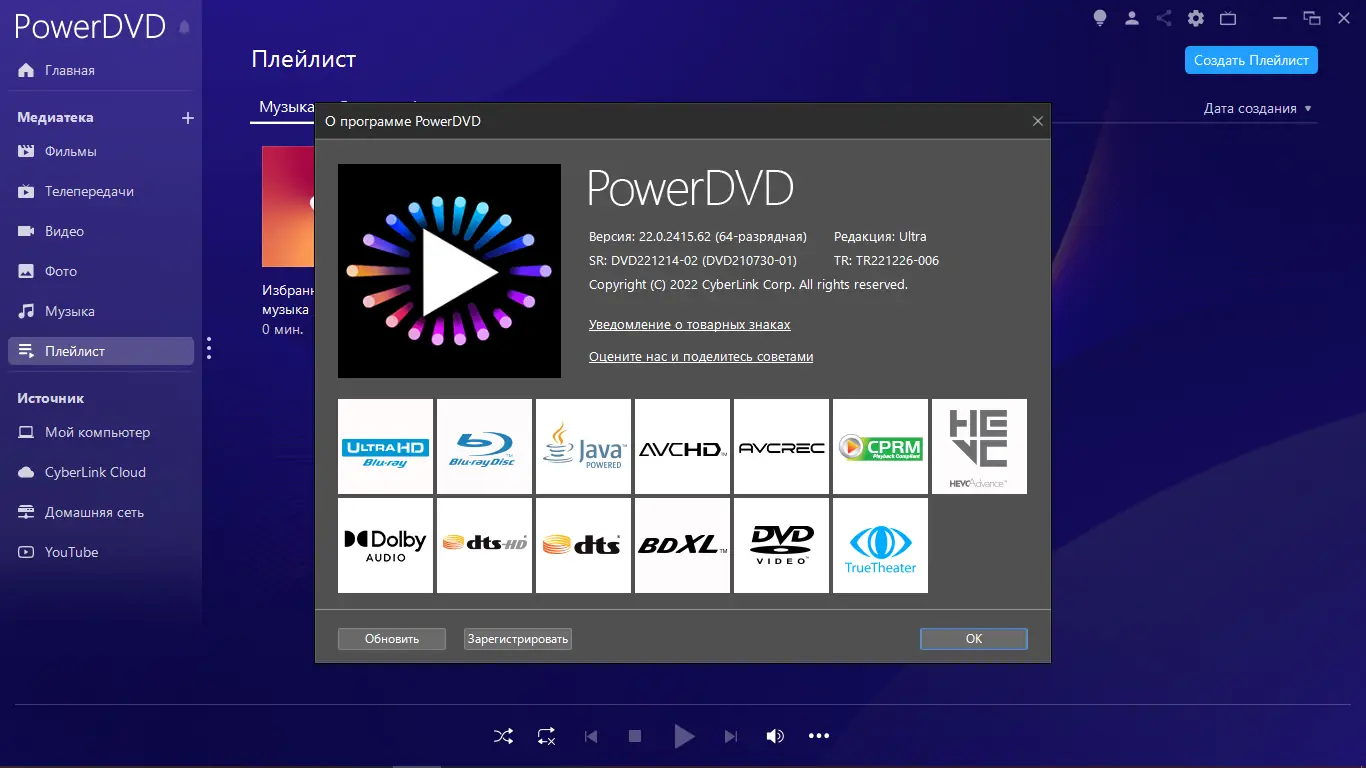Open the lightbulb tips icon
This screenshot has width=1366, height=768.
tap(1100, 18)
